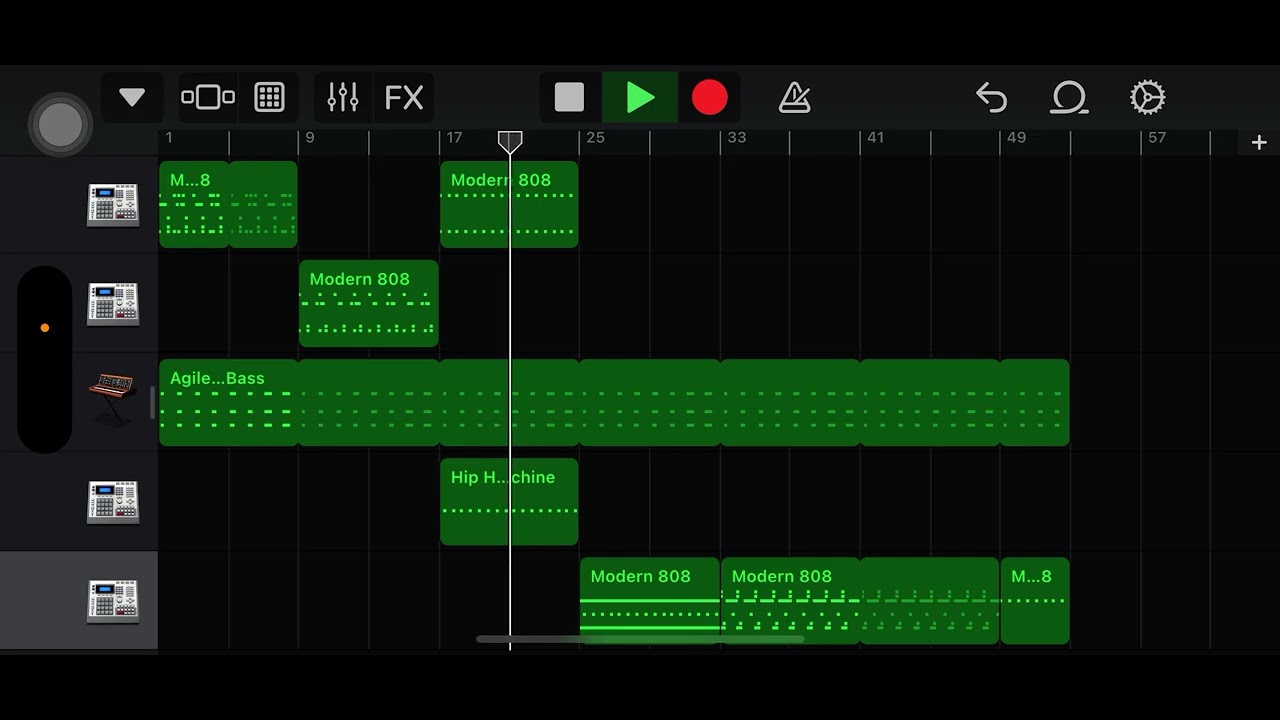Select Modern 808 region at bar 25

point(650,600)
